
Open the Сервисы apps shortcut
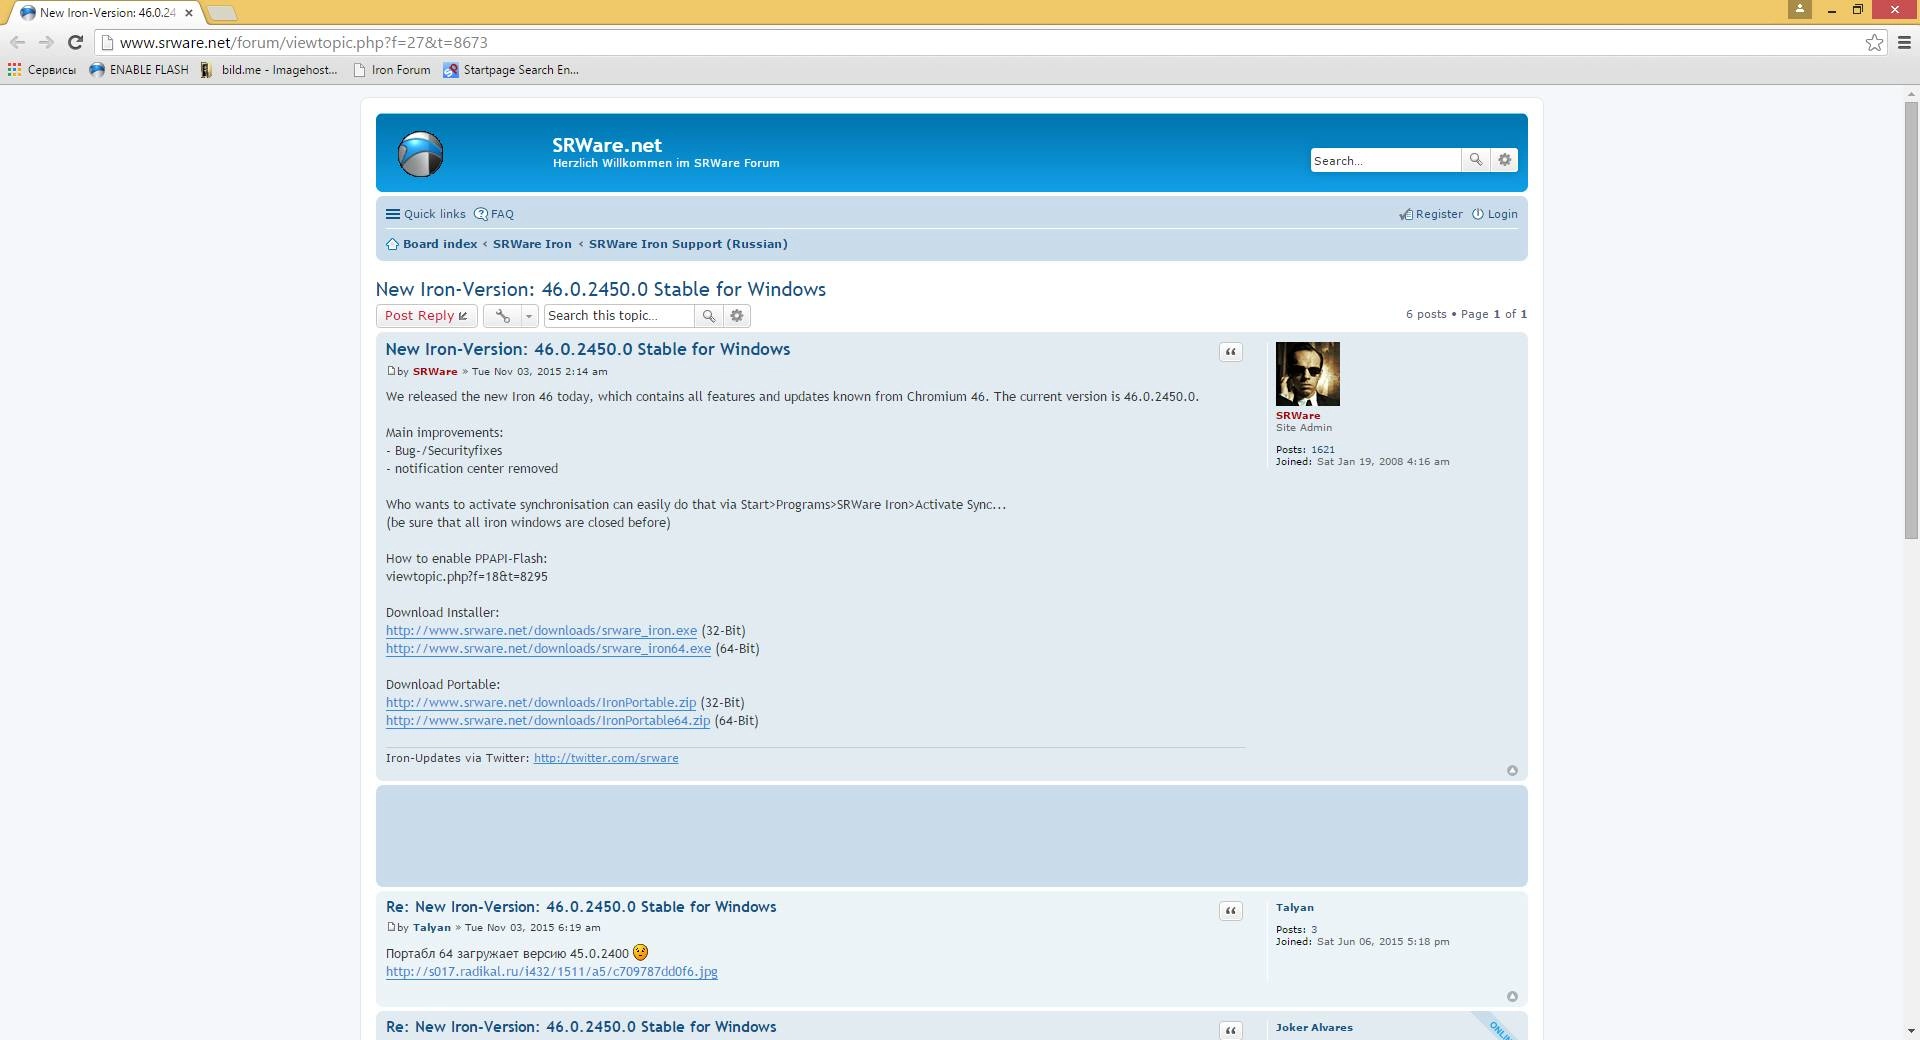(42, 70)
